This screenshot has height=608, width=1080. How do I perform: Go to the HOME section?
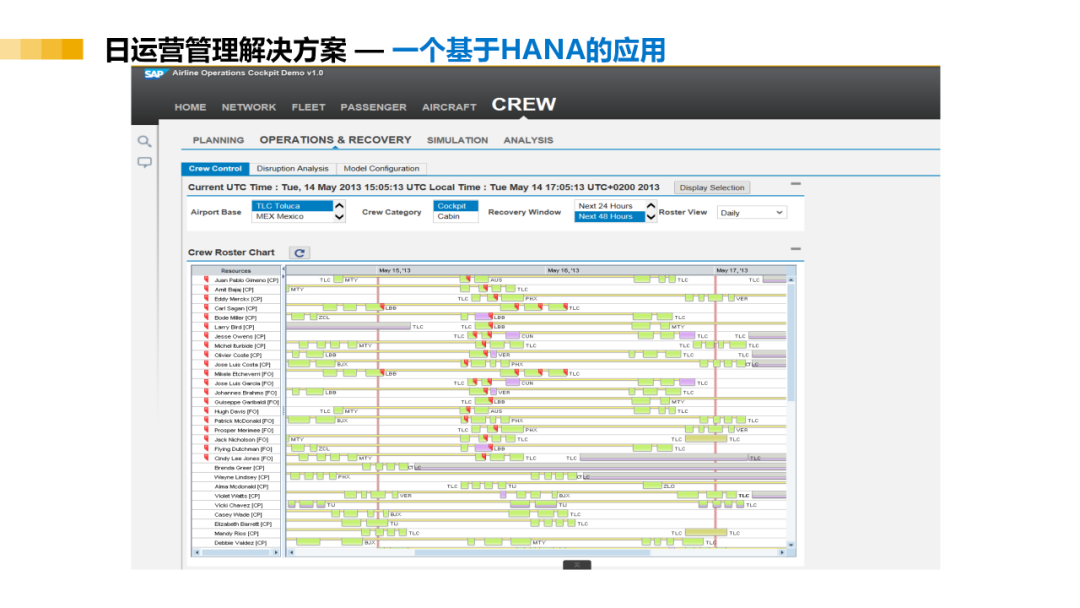[190, 107]
